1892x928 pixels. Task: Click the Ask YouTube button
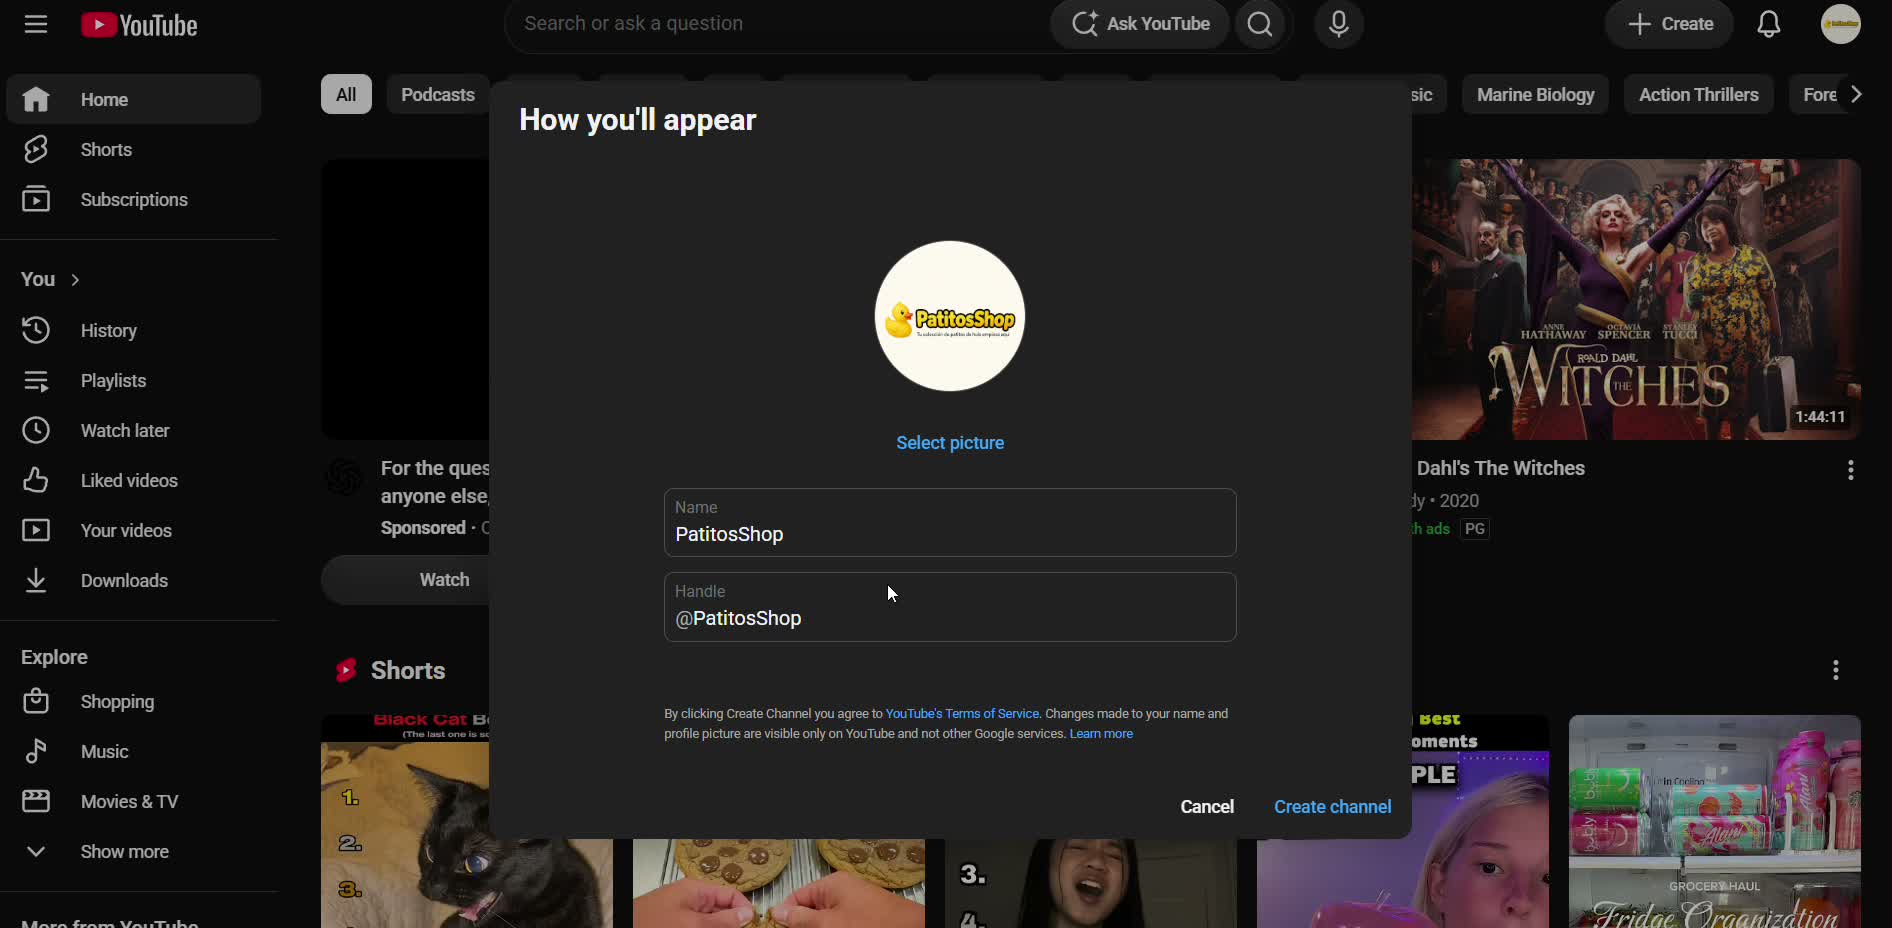click(1141, 24)
